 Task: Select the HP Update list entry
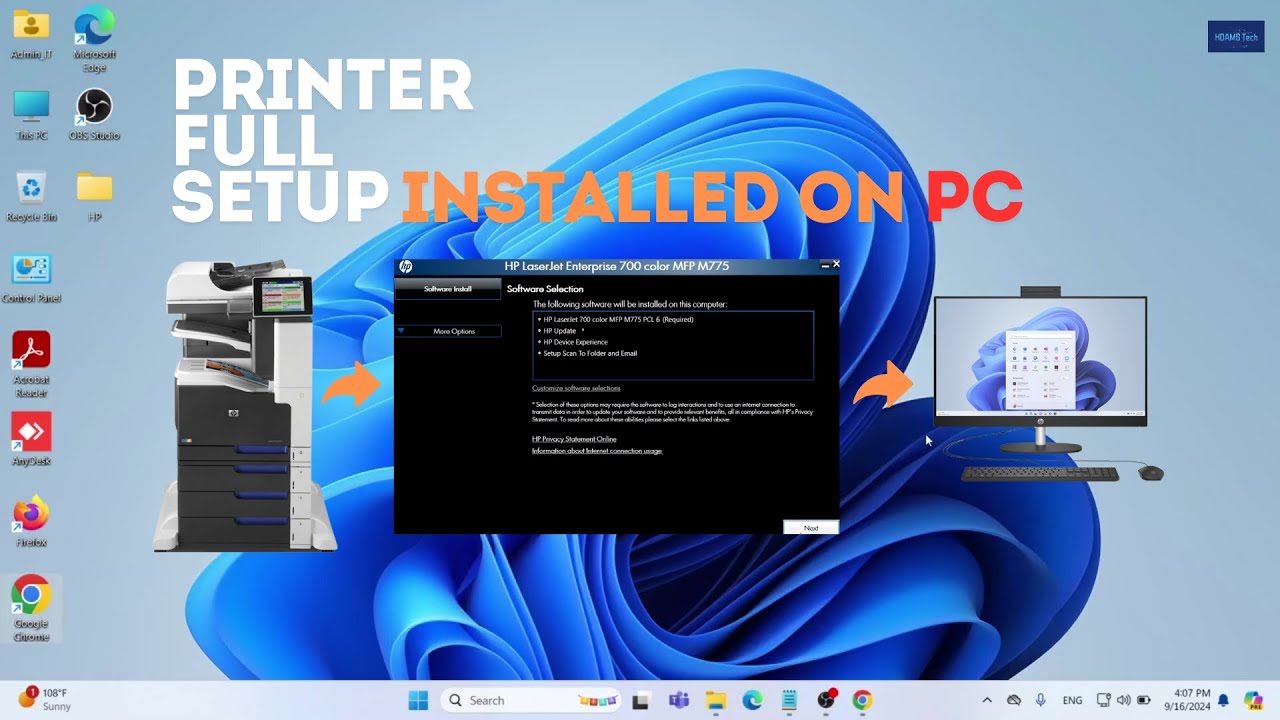559,331
